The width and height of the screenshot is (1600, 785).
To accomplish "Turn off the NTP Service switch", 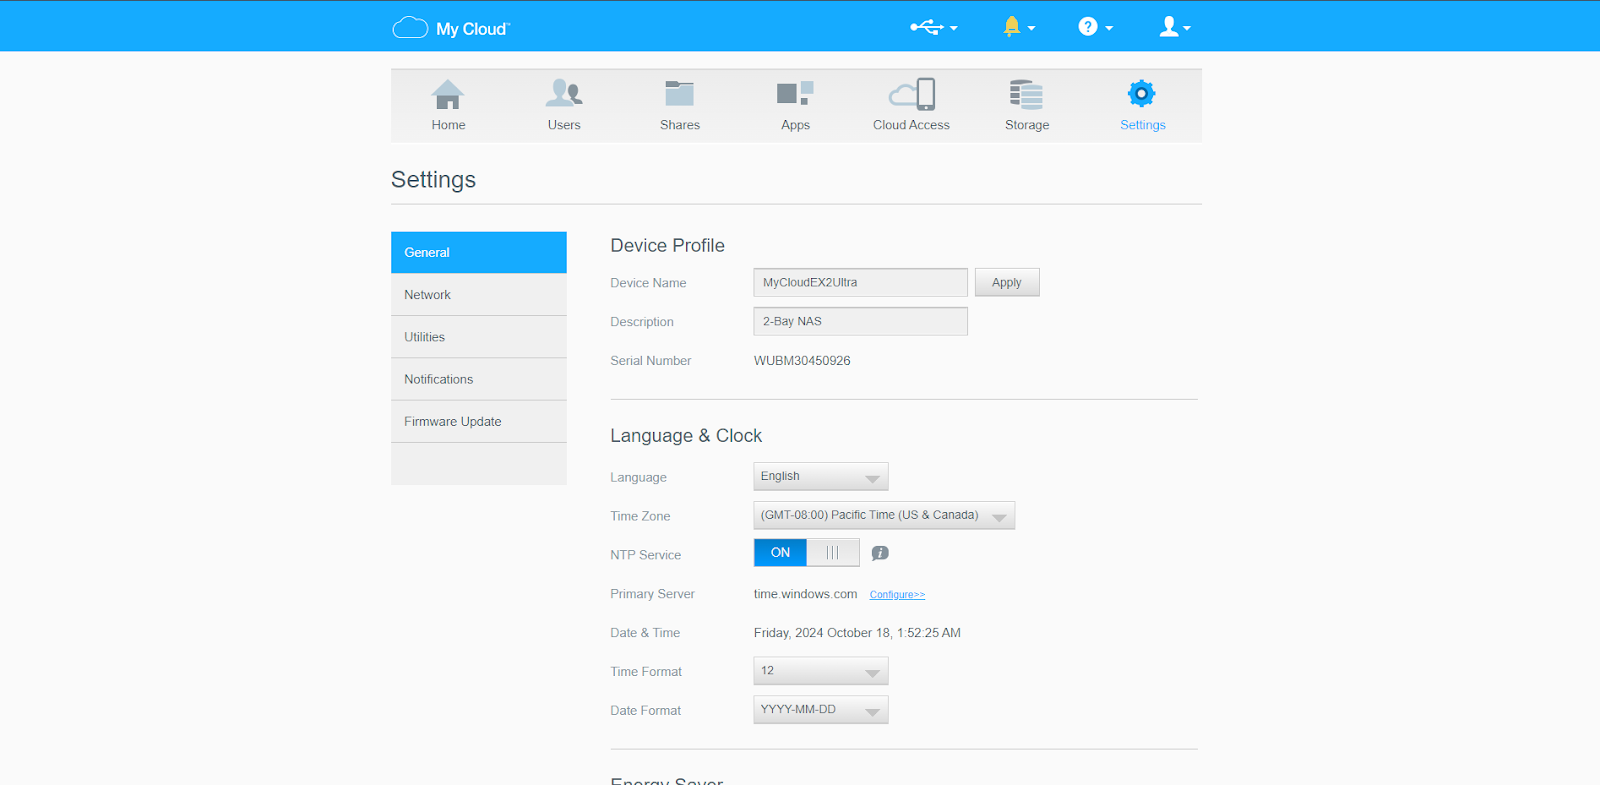I will pyautogui.click(x=806, y=553).
